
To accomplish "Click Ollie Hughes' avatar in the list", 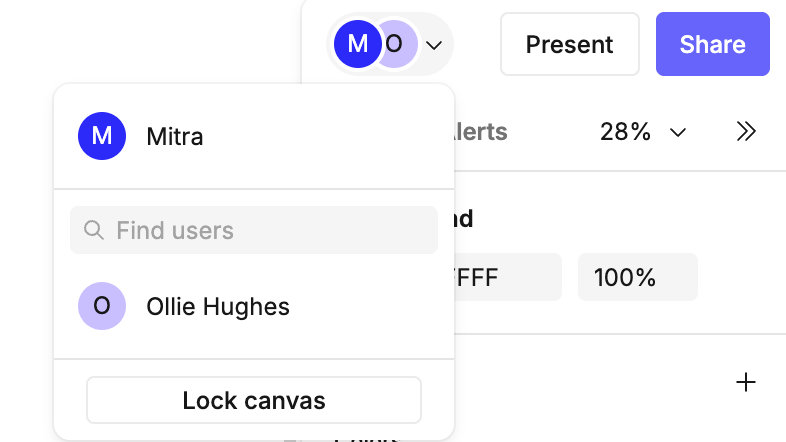I will (x=102, y=306).
